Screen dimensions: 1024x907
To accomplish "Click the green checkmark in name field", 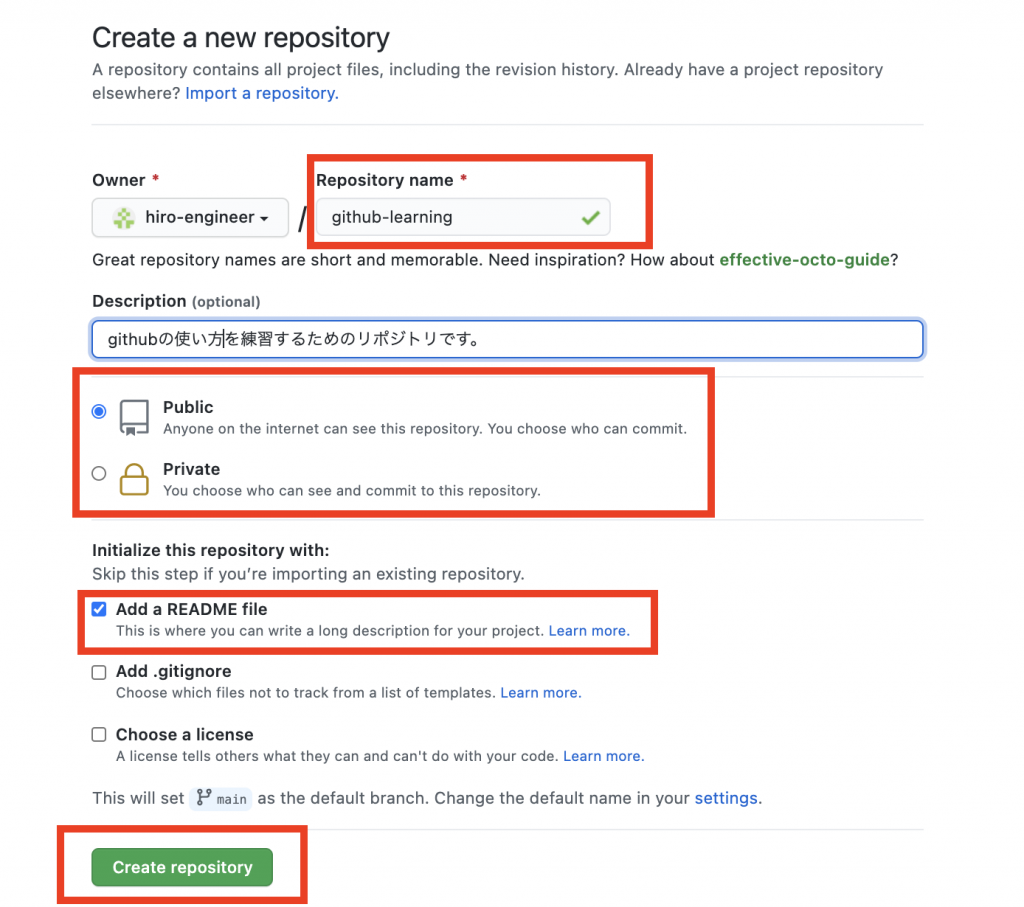I will point(590,217).
